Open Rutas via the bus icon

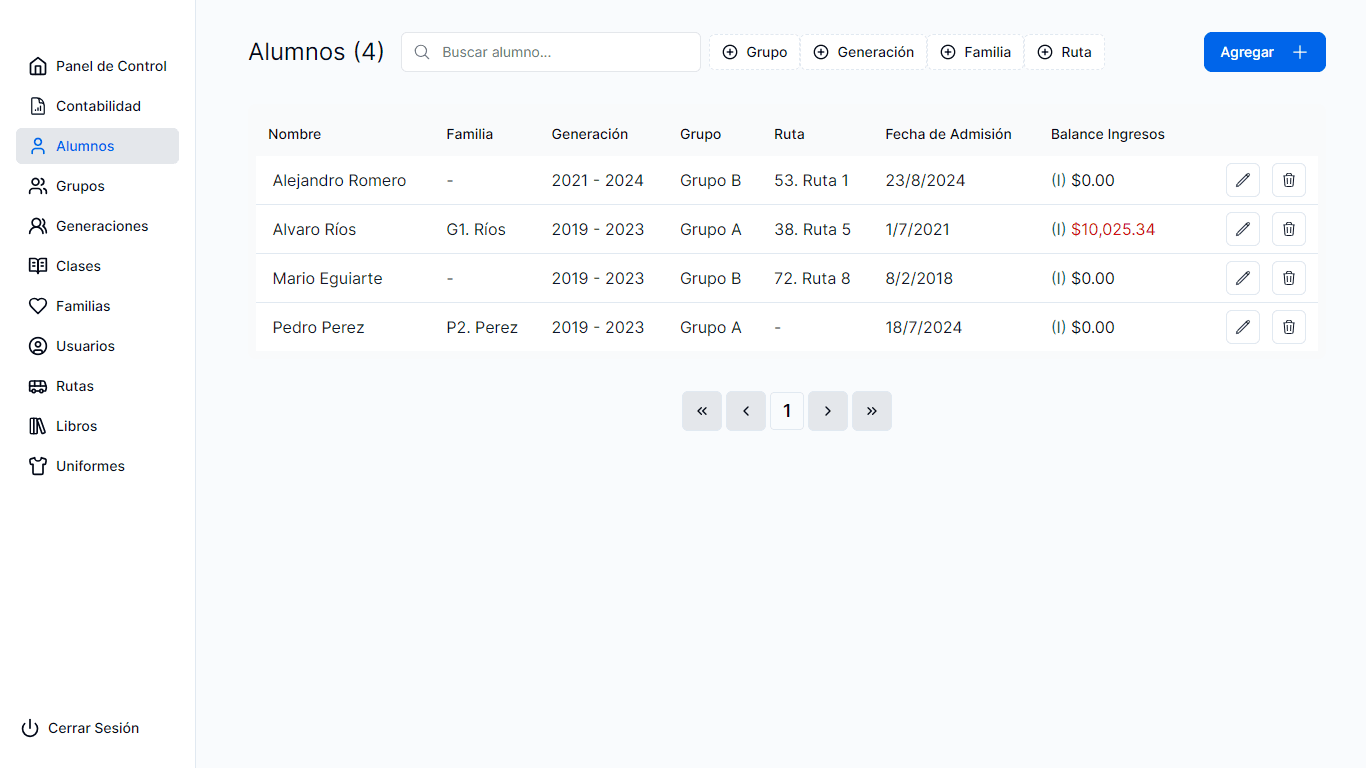click(38, 386)
